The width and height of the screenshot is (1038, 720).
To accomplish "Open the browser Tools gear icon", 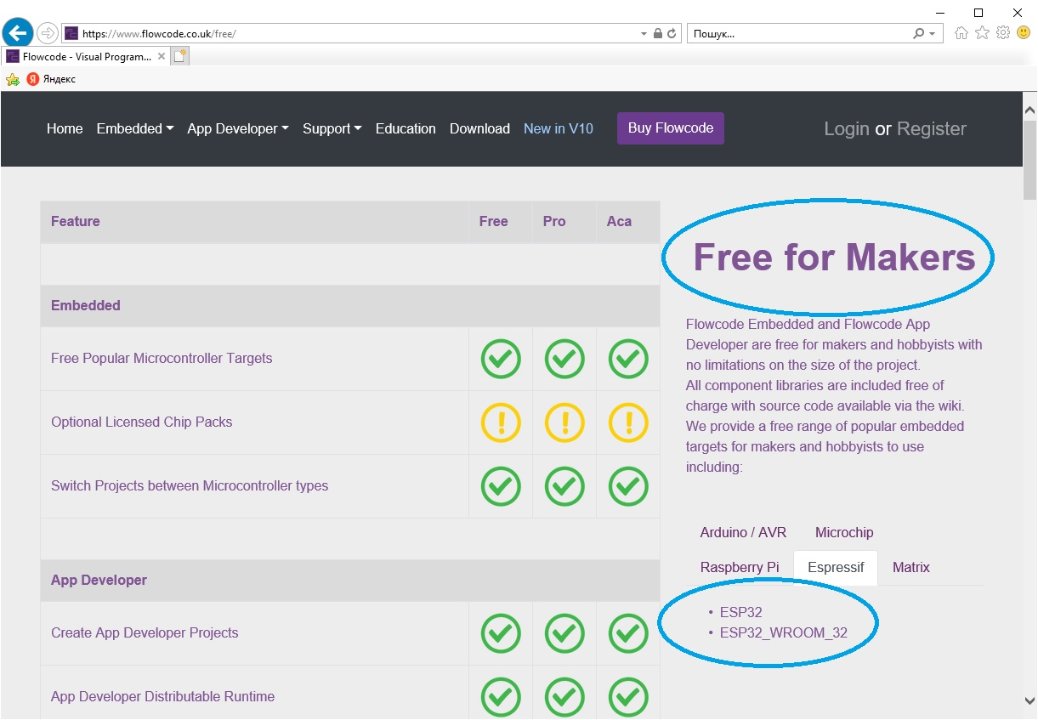I will coord(1003,32).
